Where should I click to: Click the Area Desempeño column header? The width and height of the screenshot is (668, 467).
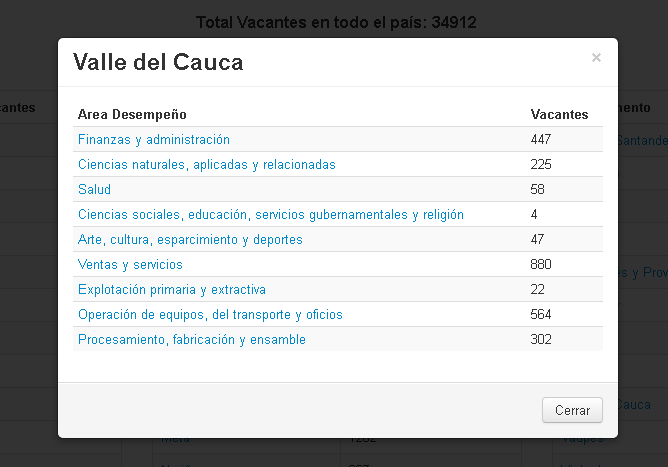[x=132, y=115]
